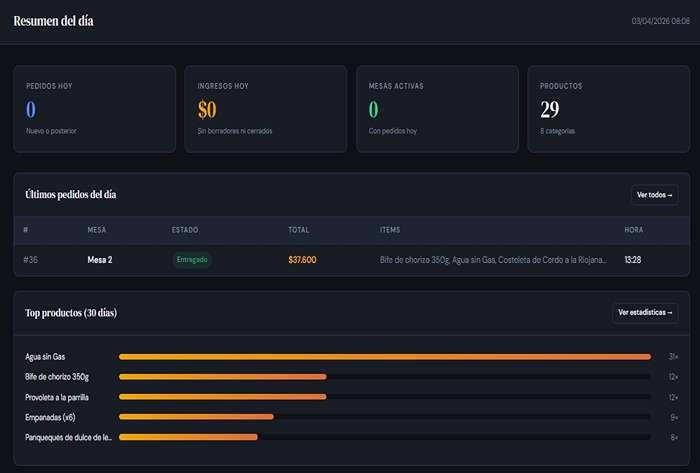Click the green "Entregado" status badge
The image size is (700, 473).
192,260
